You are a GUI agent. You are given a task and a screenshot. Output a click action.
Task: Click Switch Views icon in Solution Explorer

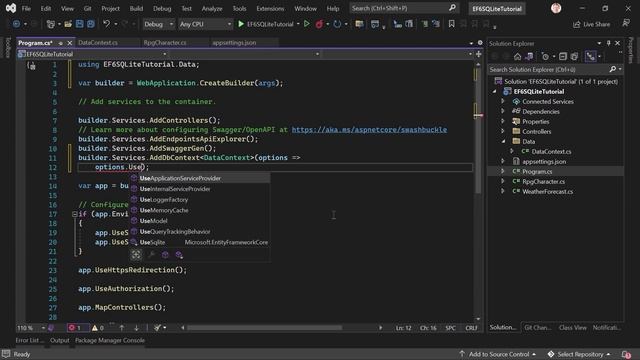point(529,56)
